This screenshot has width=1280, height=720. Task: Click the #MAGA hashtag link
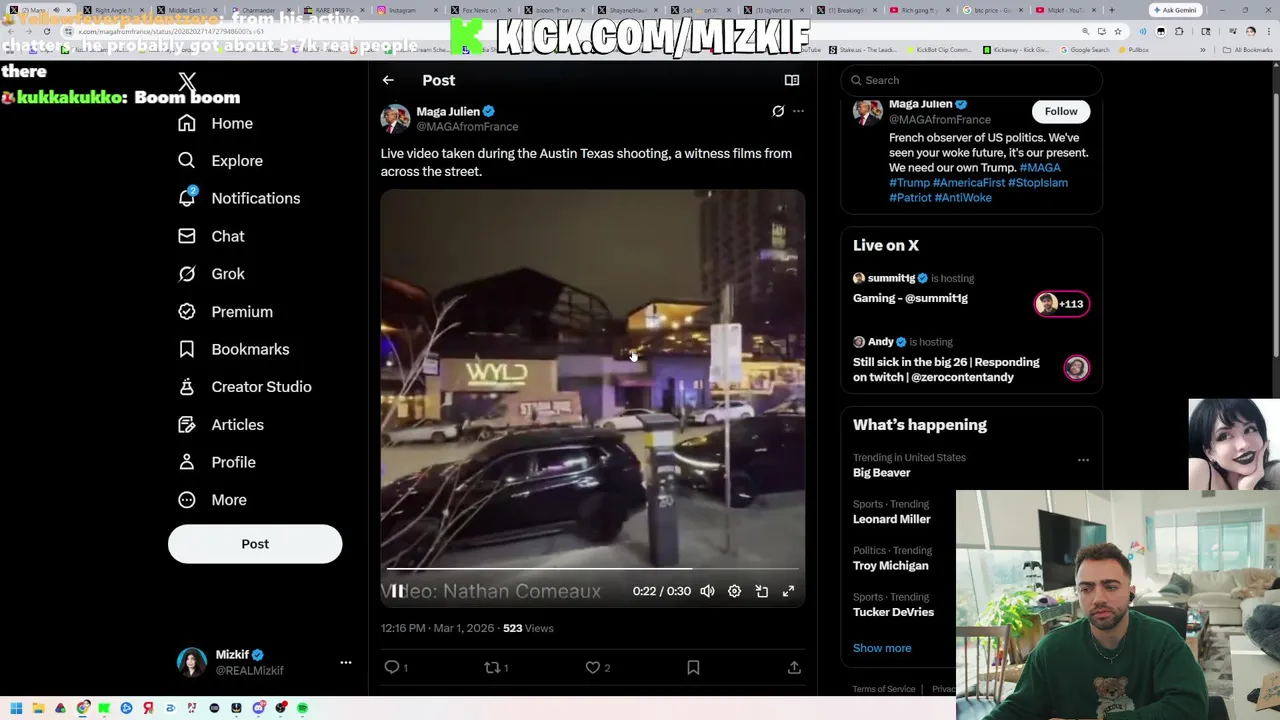[1040, 168]
